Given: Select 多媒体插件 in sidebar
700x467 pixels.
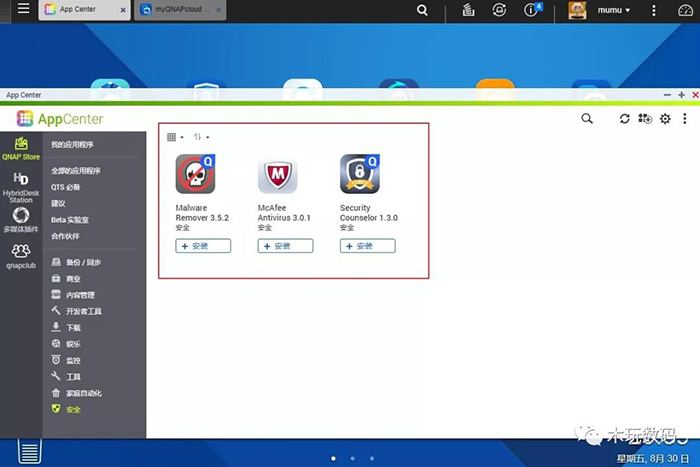Looking at the screenshot, I should point(21,221).
